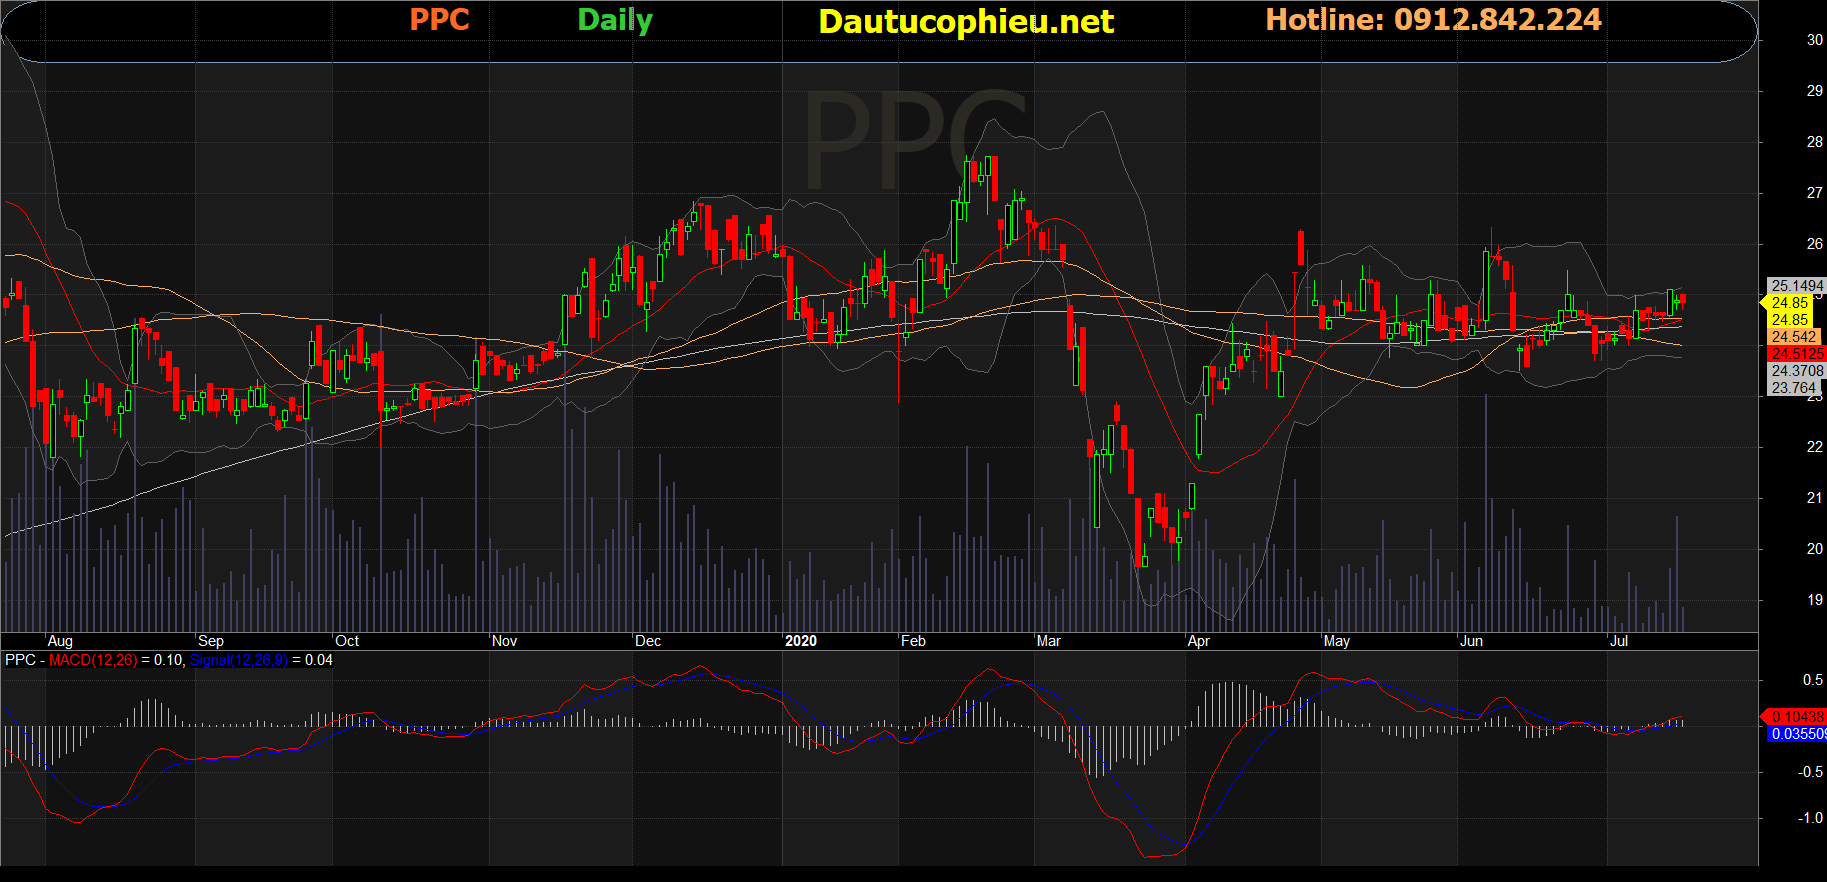Screen dimensions: 1827x882
Task: Click the Hotline phone number text
Action: 1433,20
